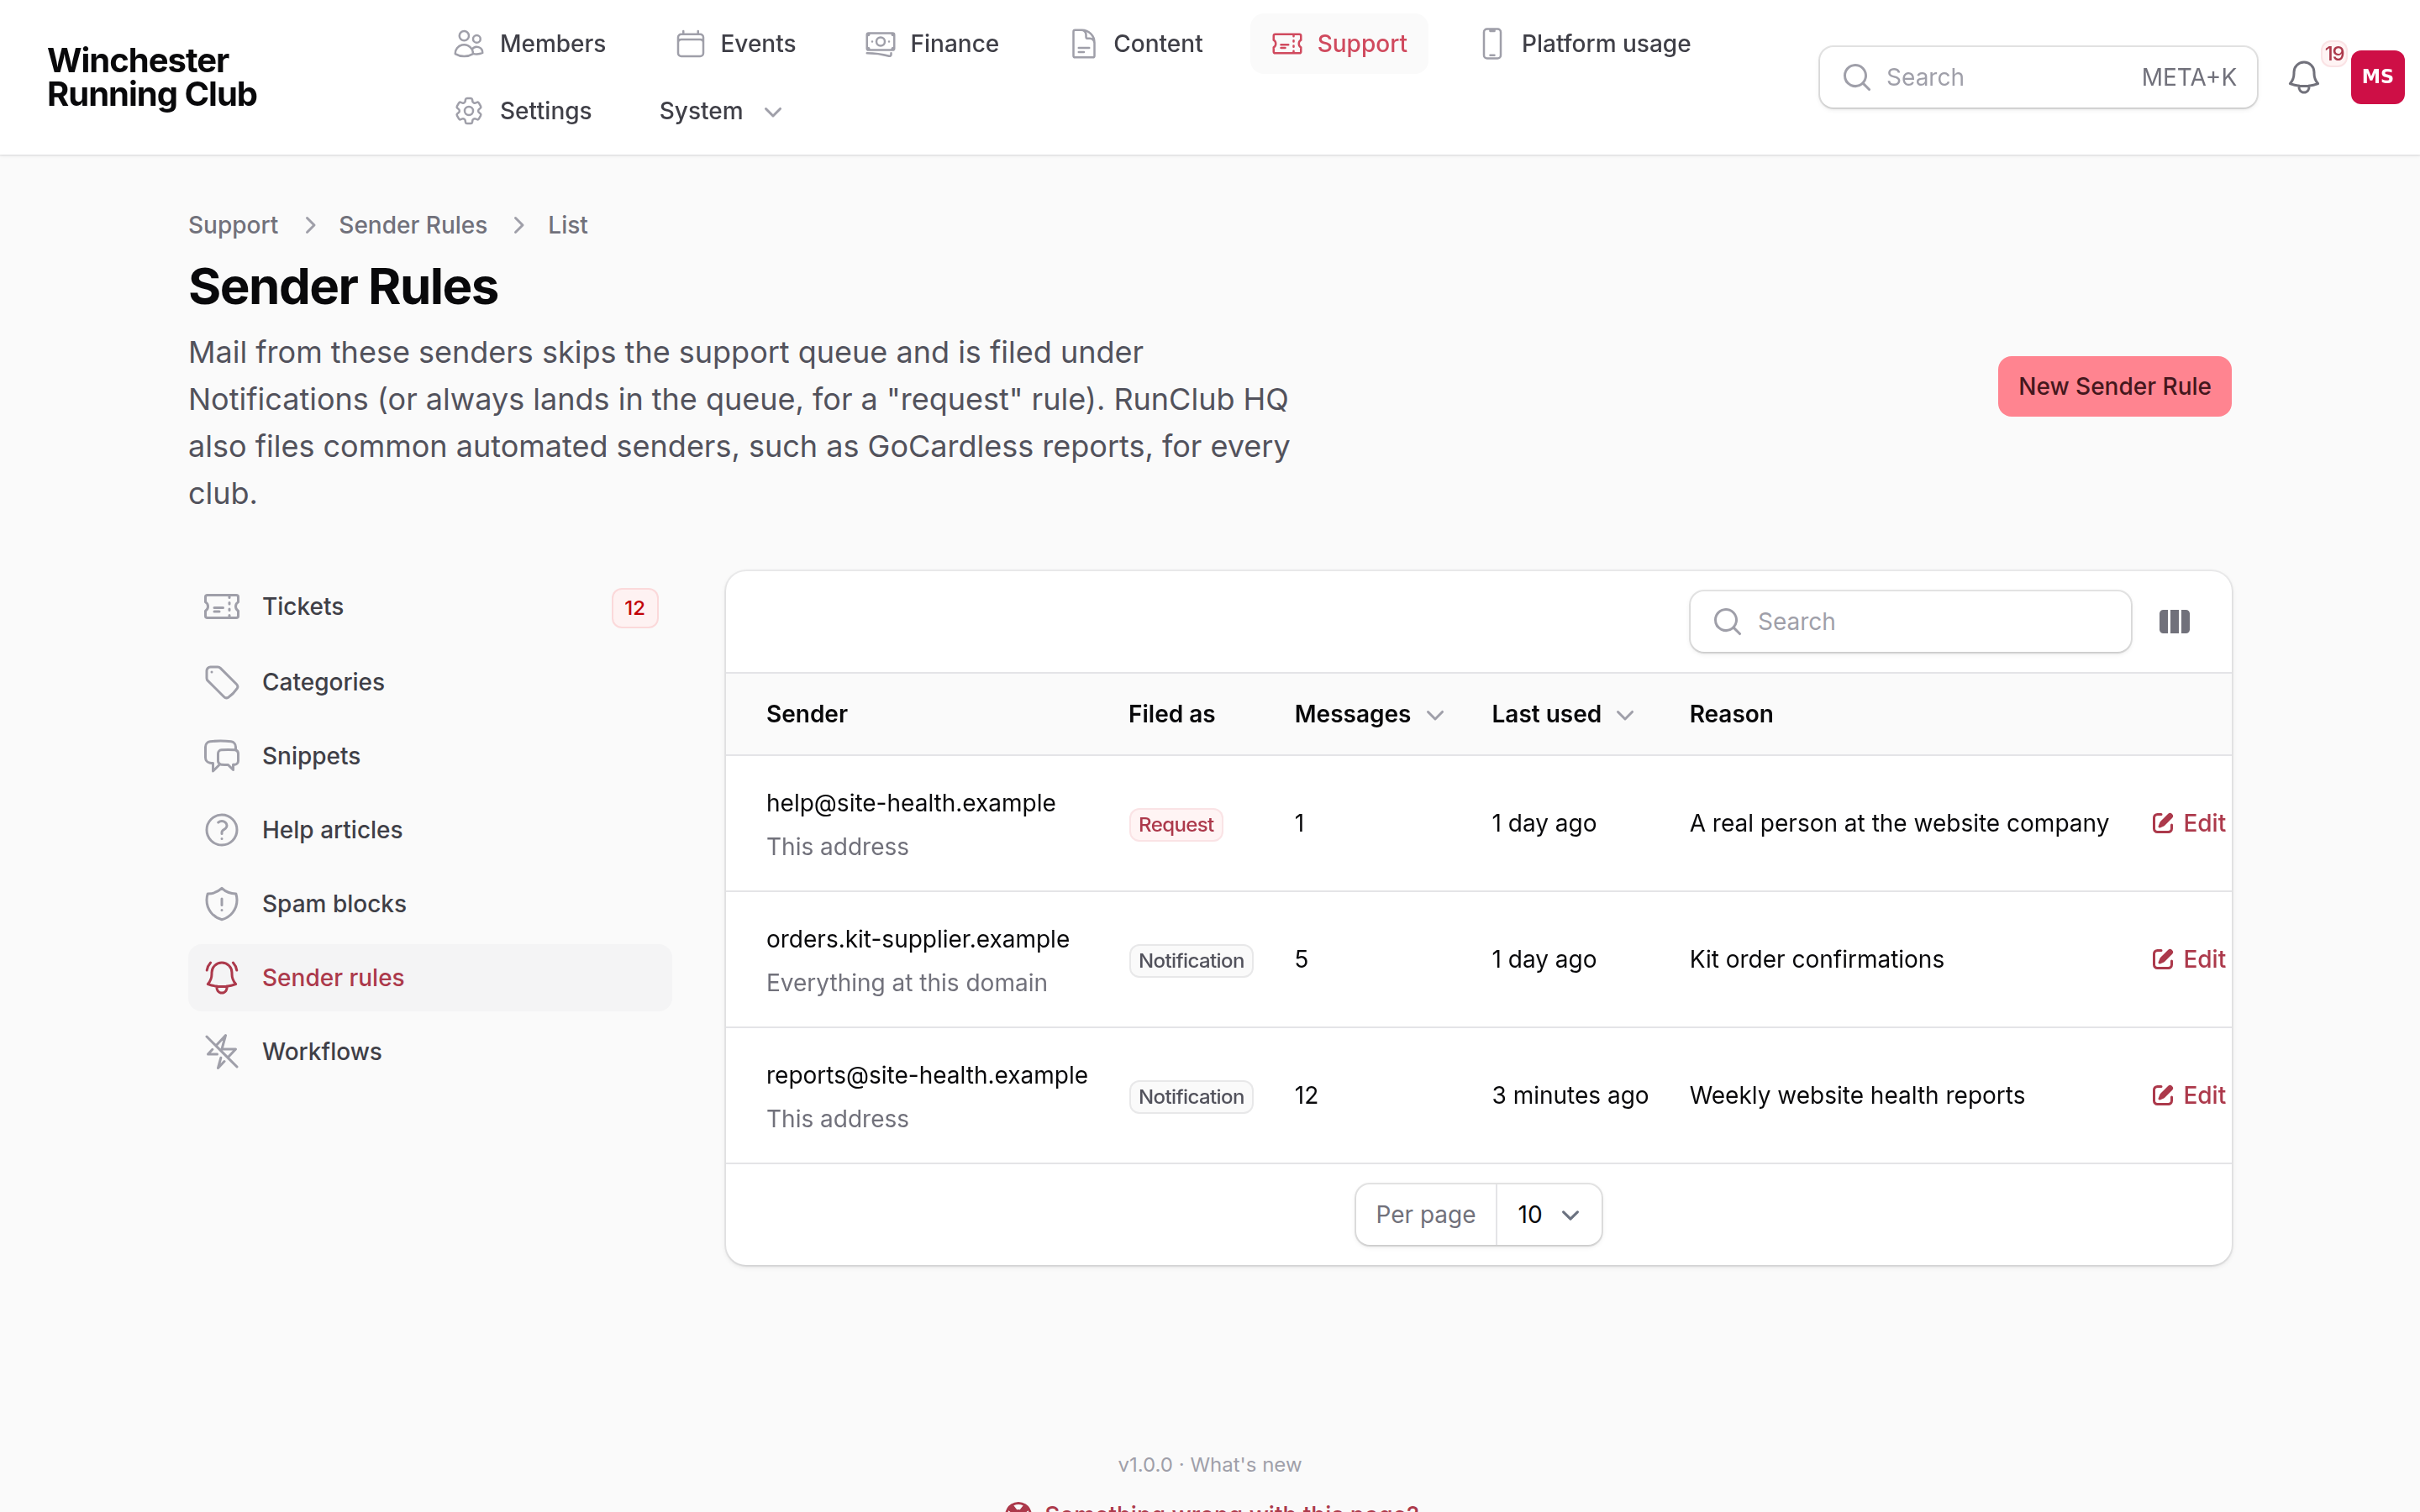Click the global Search field with META+K
Image resolution: width=2420 pixels, height=1512 pixels.
point(2037,77)
